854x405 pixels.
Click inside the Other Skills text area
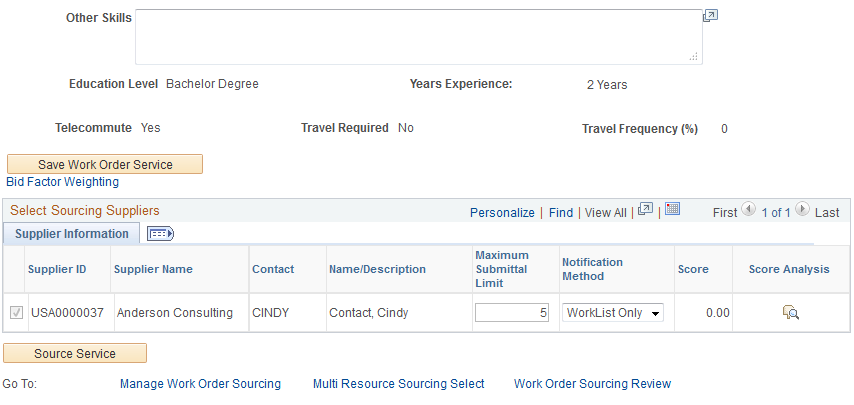pyautogui.click(x=418, y=37)
